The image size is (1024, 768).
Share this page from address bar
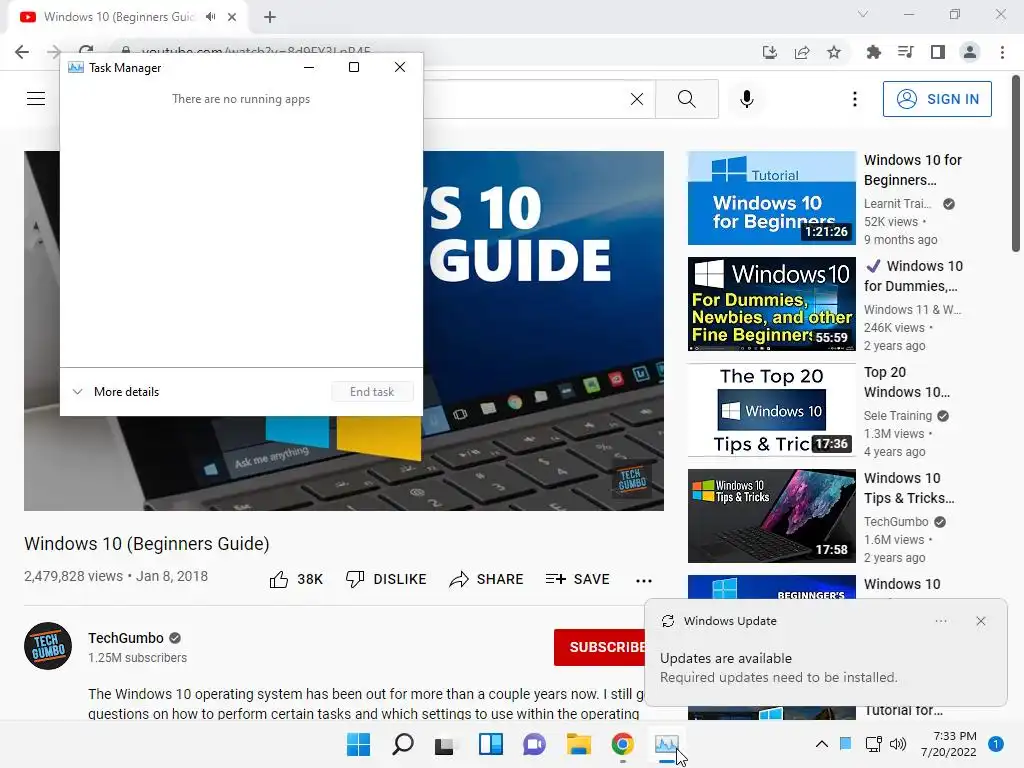click(802, 52)
